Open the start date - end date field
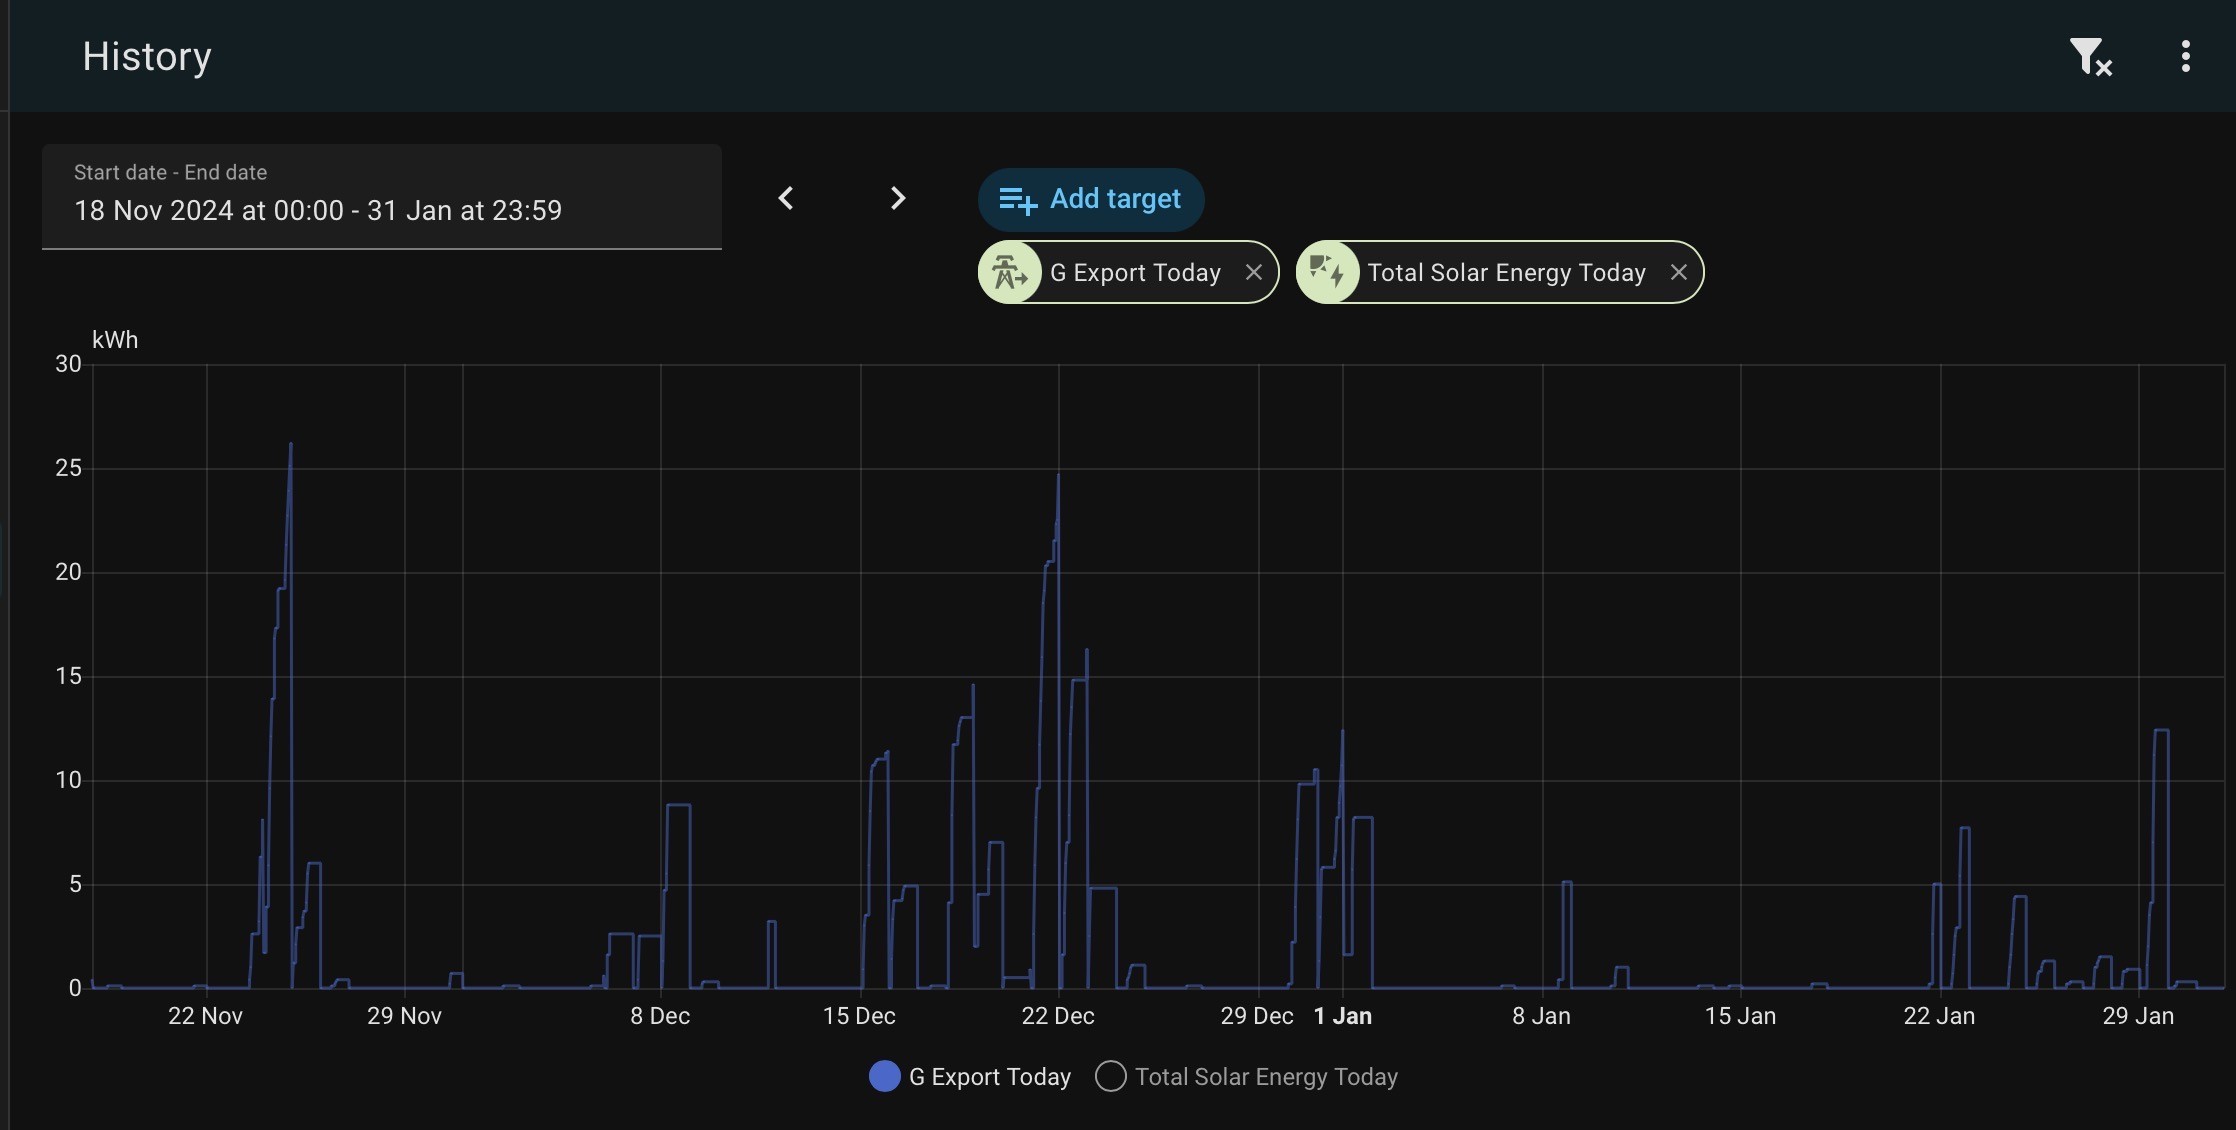 (x=382, y=197)
